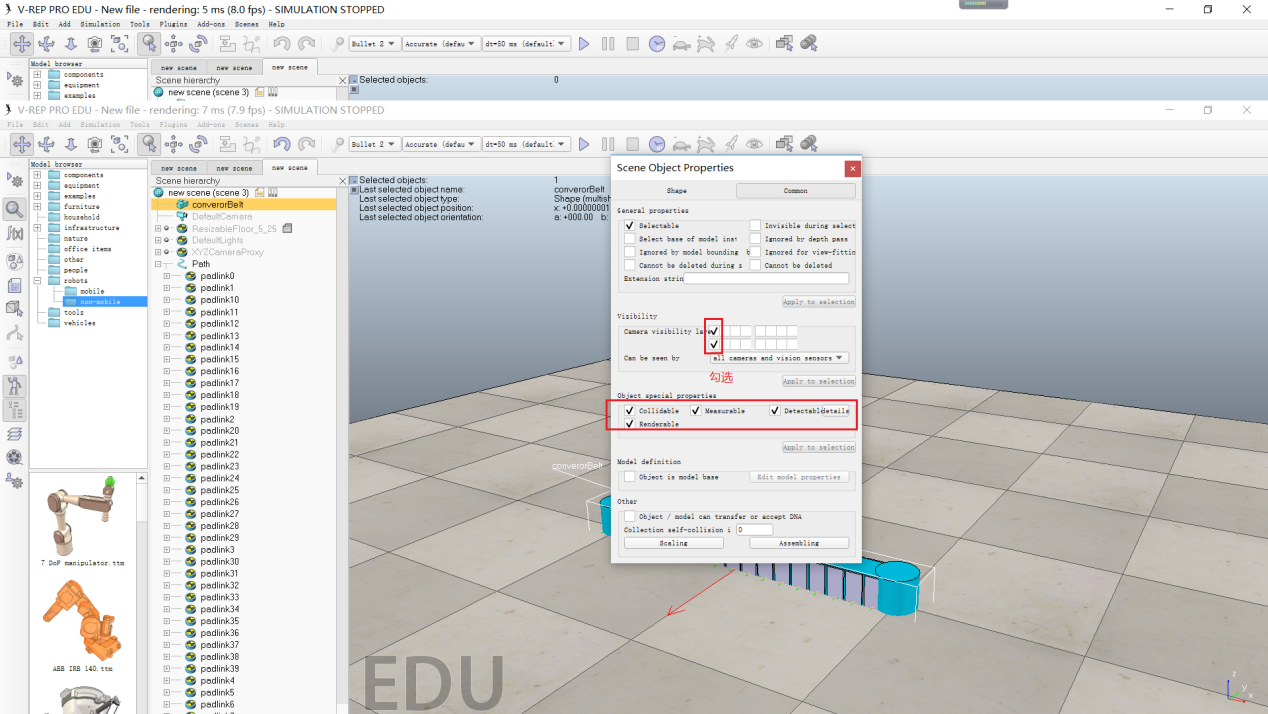Open the video recorder film reel icon
The image size is (1268, 714).
[14, 457]
